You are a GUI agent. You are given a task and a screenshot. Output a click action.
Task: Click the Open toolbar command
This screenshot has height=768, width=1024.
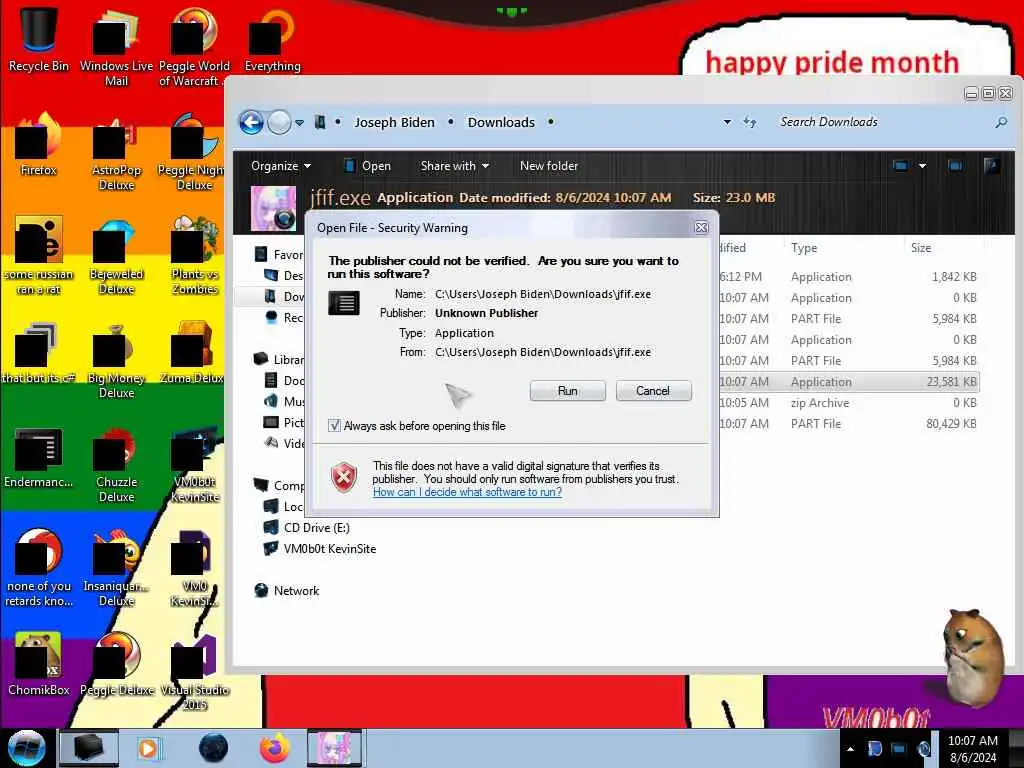[x=368, y=166]
